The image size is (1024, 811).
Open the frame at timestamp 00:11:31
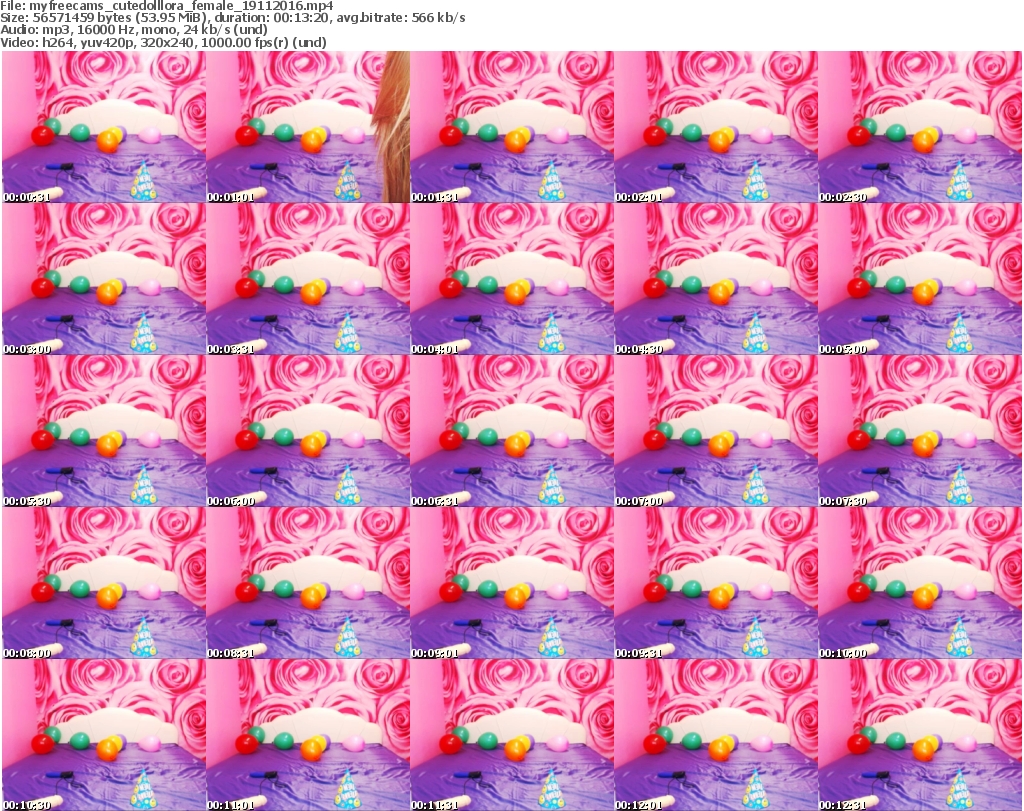click(x=512, y=735)
